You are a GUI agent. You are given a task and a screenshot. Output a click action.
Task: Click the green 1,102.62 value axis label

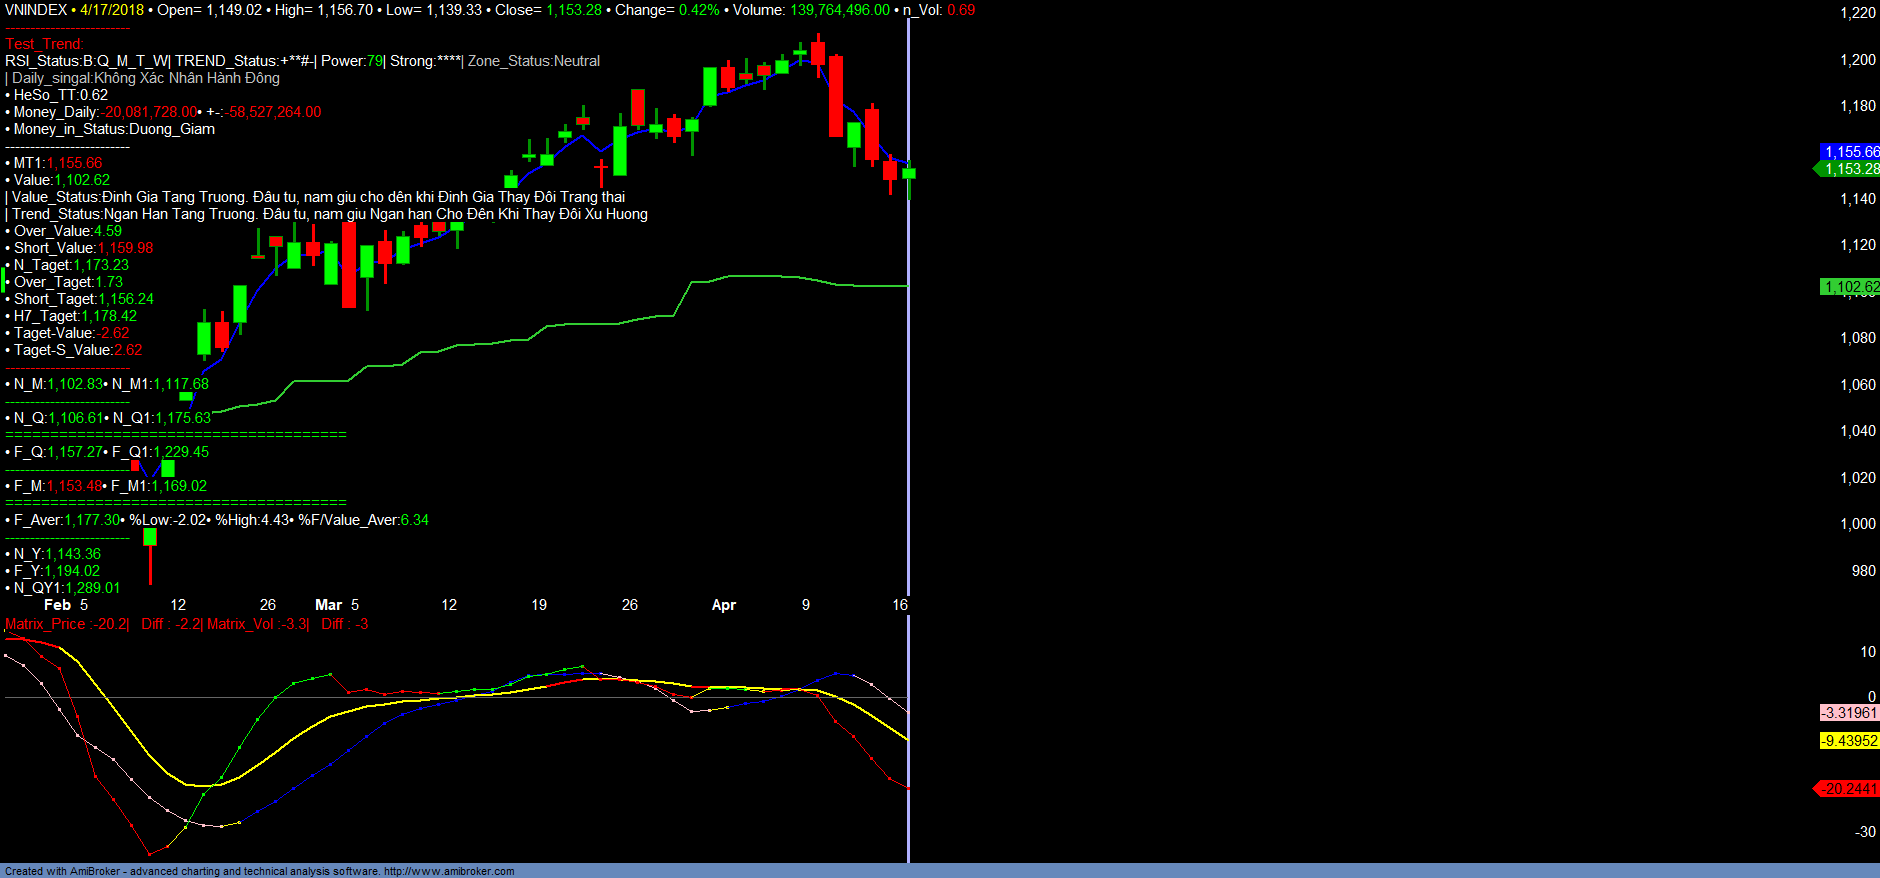[1851, 287]
